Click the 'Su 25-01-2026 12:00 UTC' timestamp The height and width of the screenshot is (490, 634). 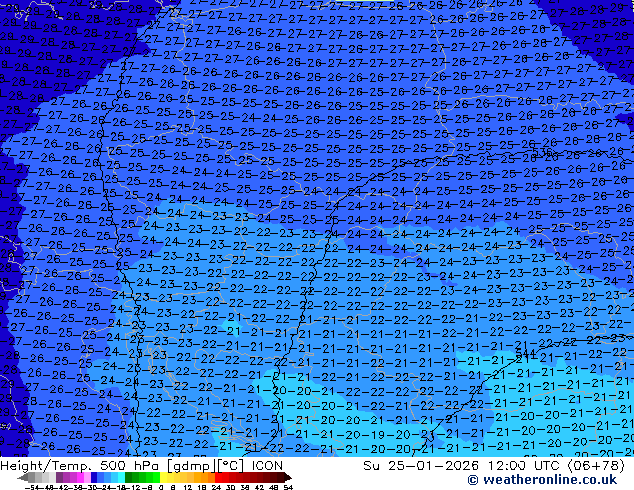463,466
